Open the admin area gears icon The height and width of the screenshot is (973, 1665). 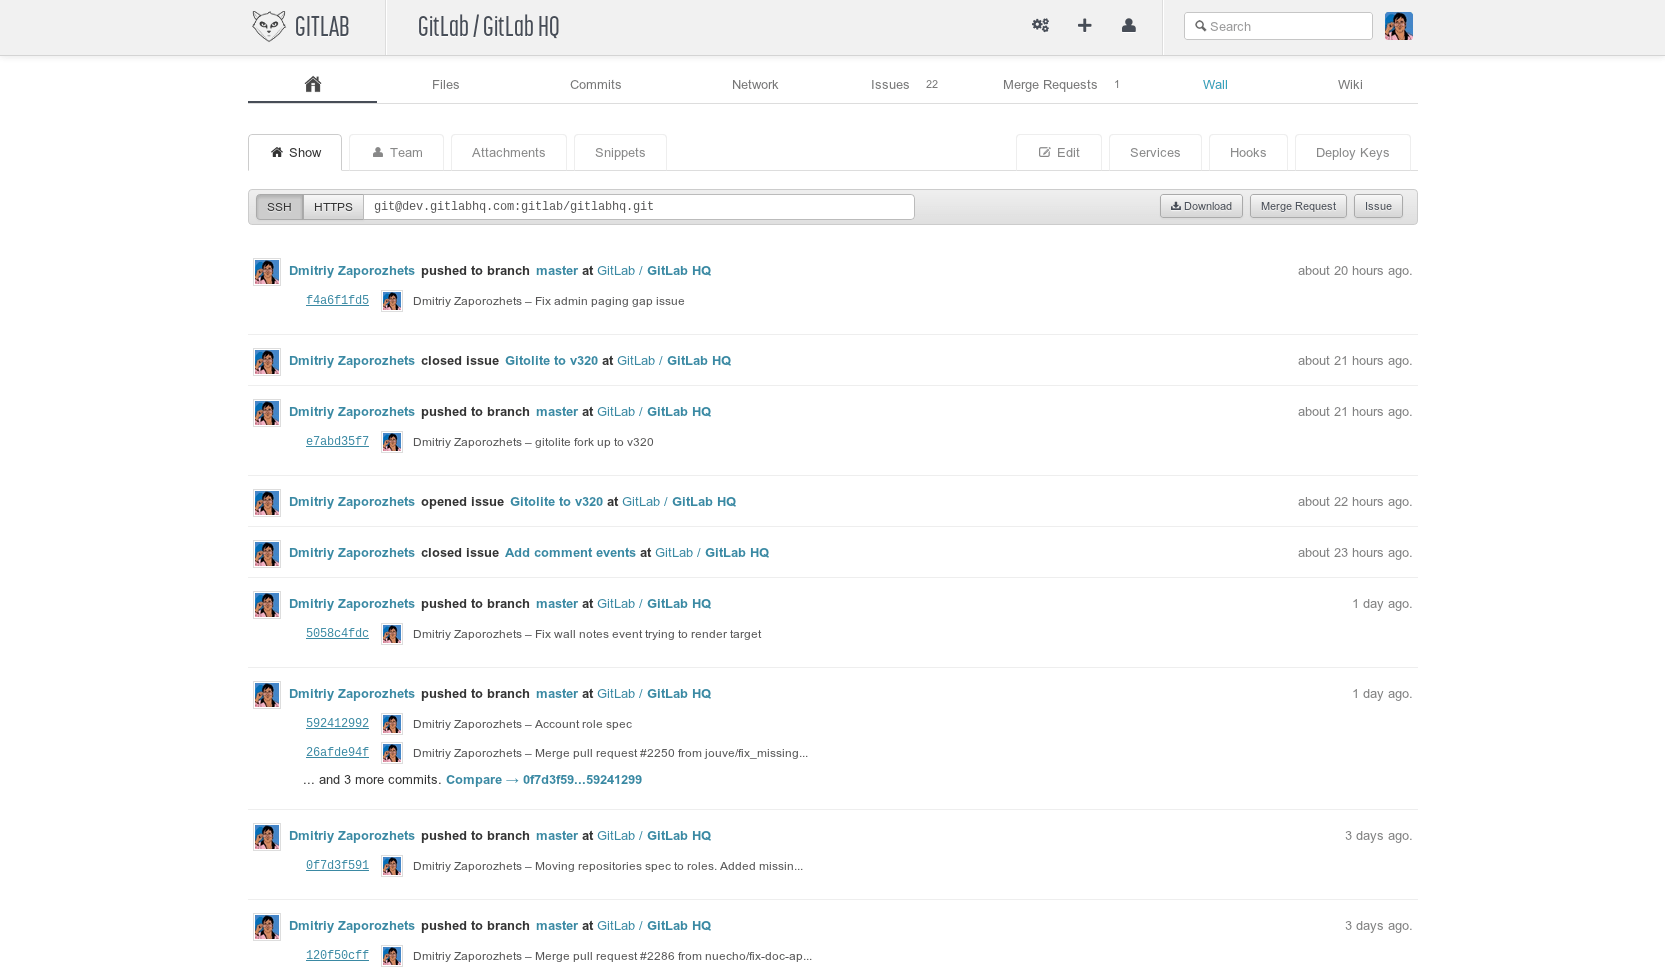coord(1040,26)
